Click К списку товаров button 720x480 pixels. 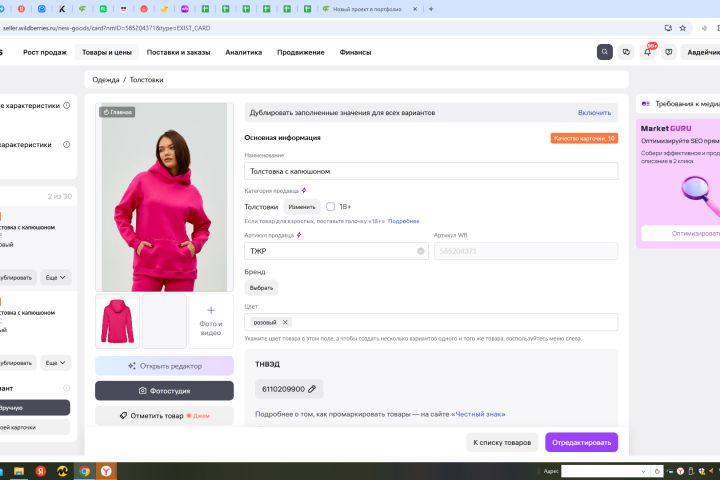(x=502, y=442)
